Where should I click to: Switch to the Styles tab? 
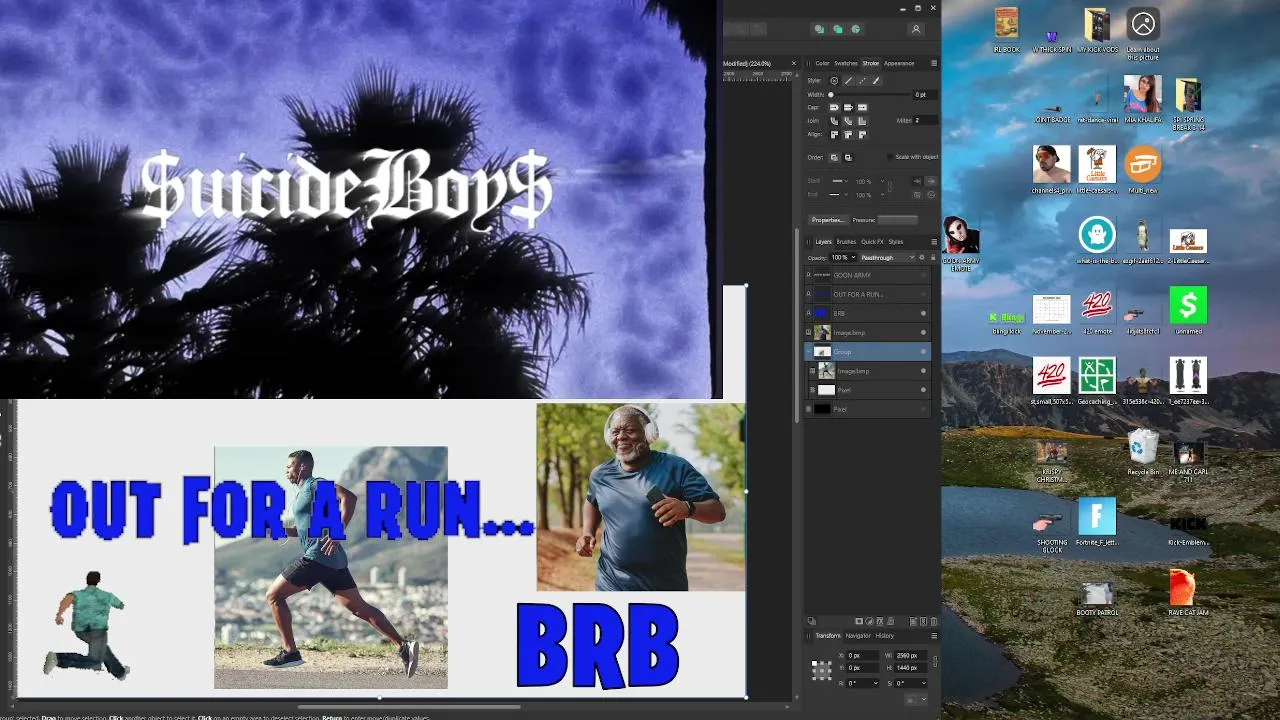[895, 242]
